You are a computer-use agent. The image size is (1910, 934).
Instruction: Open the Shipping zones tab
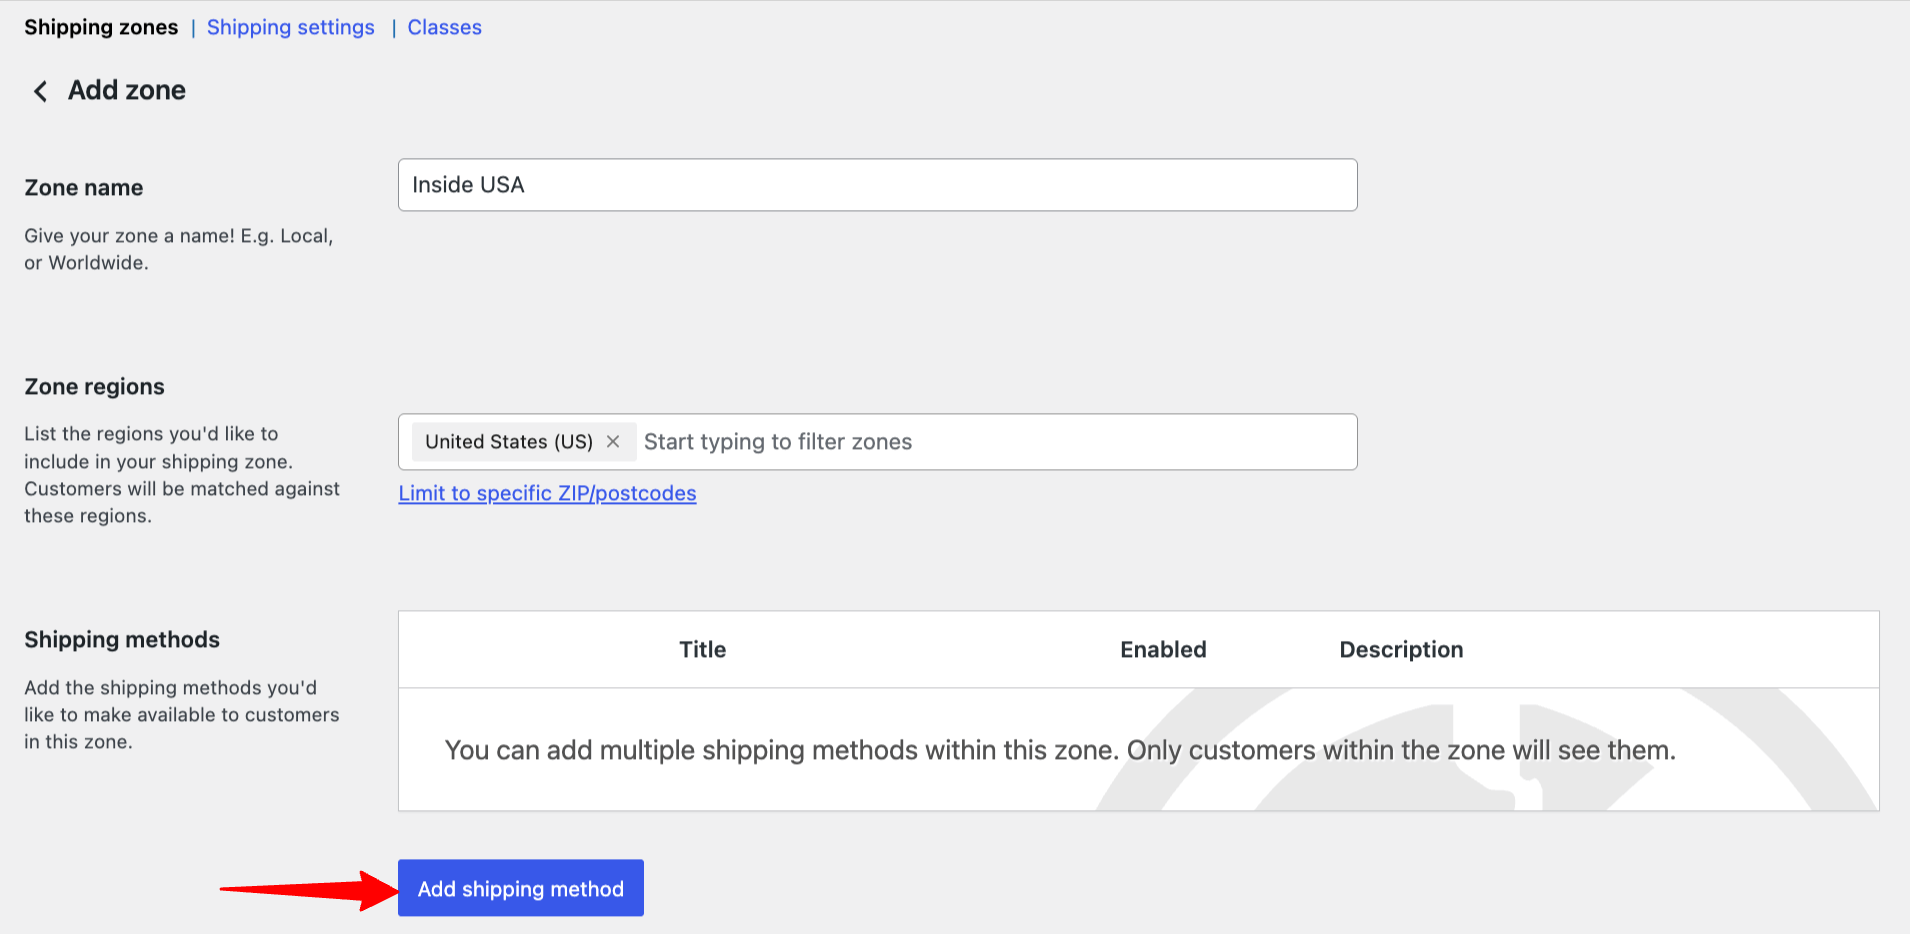tap(101, 28)
